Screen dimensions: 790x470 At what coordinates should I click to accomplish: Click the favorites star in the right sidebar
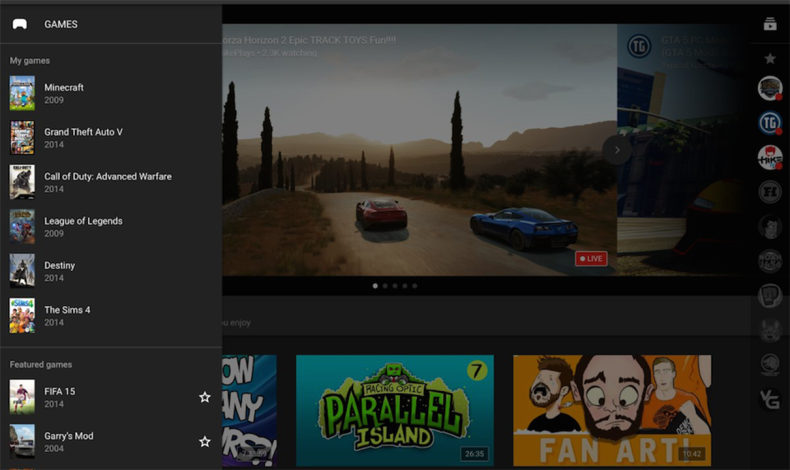(770, 58)
